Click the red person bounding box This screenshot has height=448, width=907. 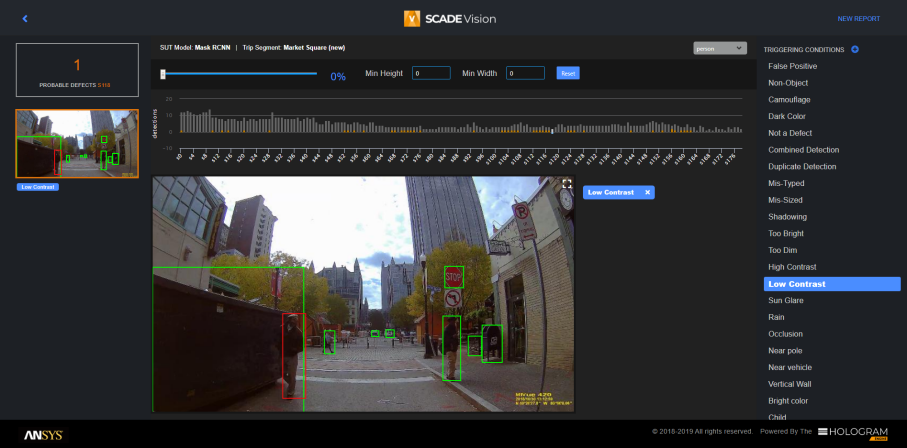293,356
